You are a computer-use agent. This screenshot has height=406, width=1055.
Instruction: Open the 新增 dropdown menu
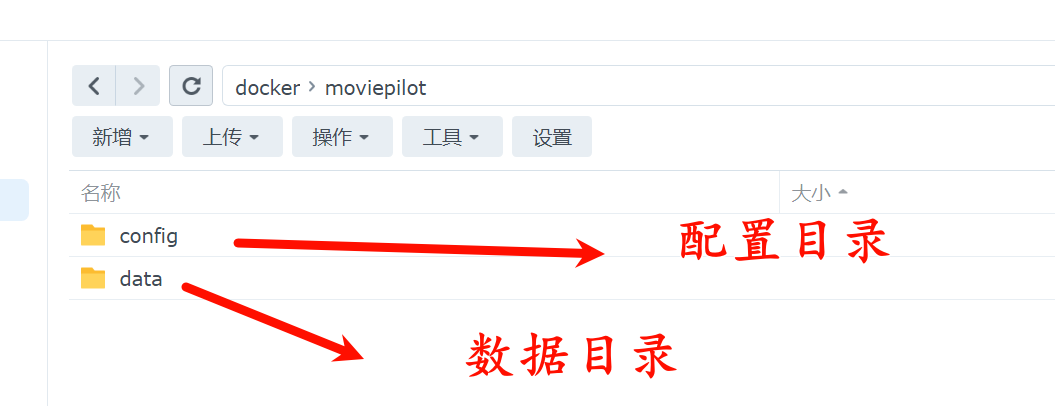coord(122,137)
